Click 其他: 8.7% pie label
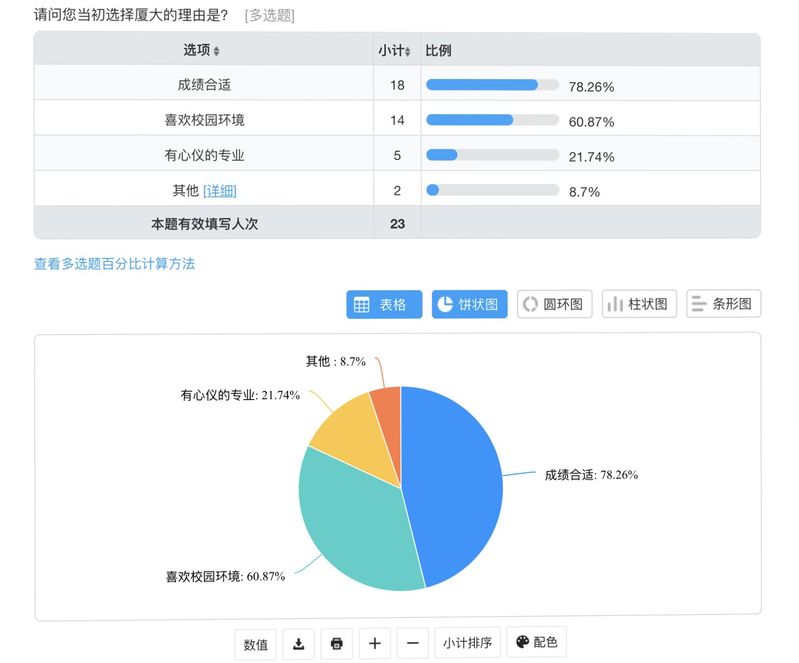This screenshot has width=799, height=663. click(336, 361)
